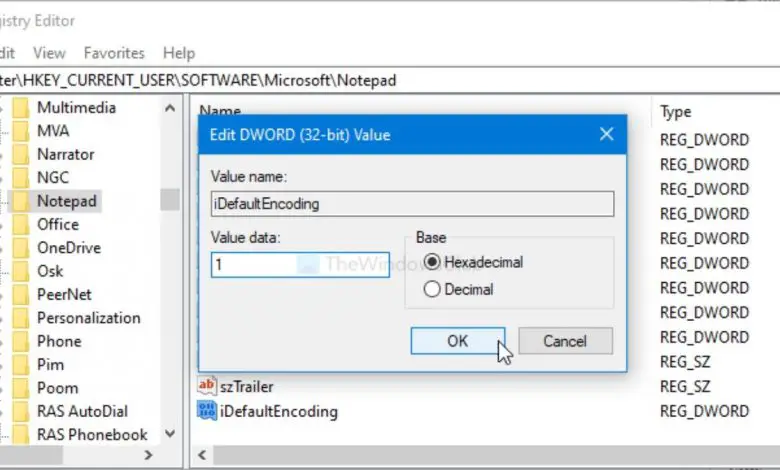This screenshot has height=470, width=780.
Task: Cancel the Edit DWORD dialog
Action: pyautogui.click(x=565, y=340)
